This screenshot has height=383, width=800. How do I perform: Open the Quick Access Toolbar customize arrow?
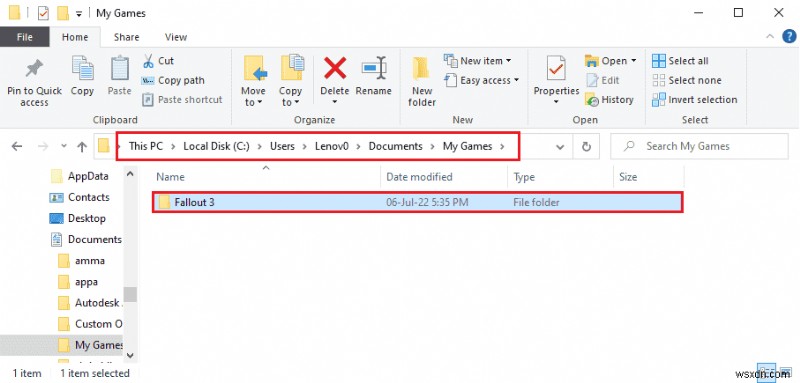pyautogui.click(x=79, y=14)
